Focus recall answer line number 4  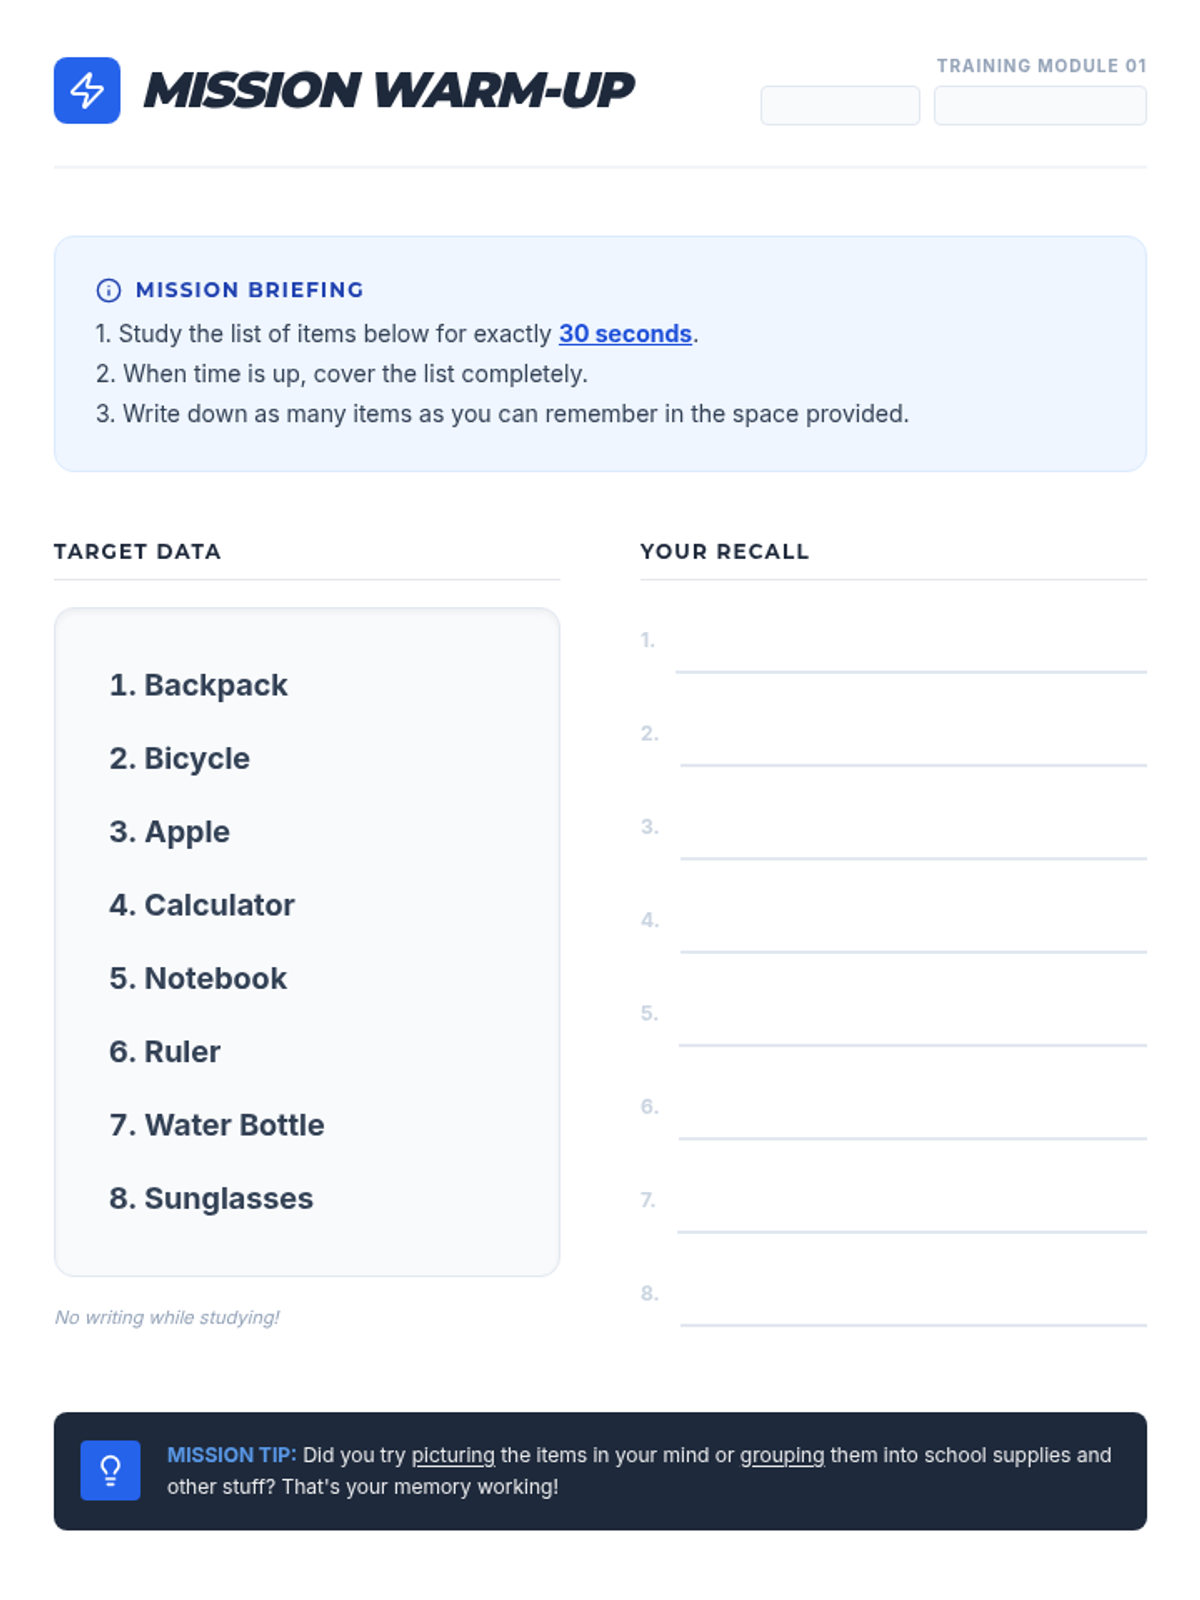point(912,931)
